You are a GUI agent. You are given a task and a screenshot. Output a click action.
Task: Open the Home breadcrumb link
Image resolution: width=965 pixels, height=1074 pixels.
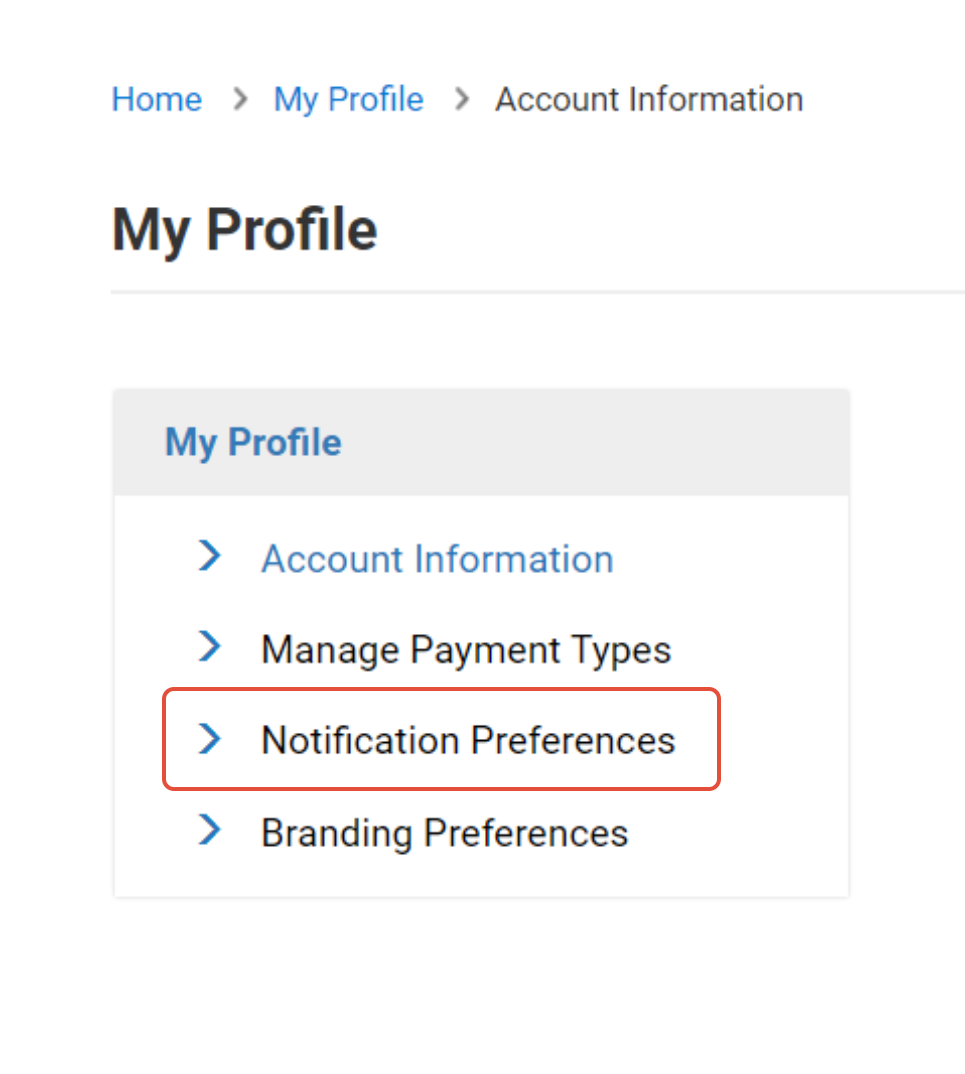point(157,99)
